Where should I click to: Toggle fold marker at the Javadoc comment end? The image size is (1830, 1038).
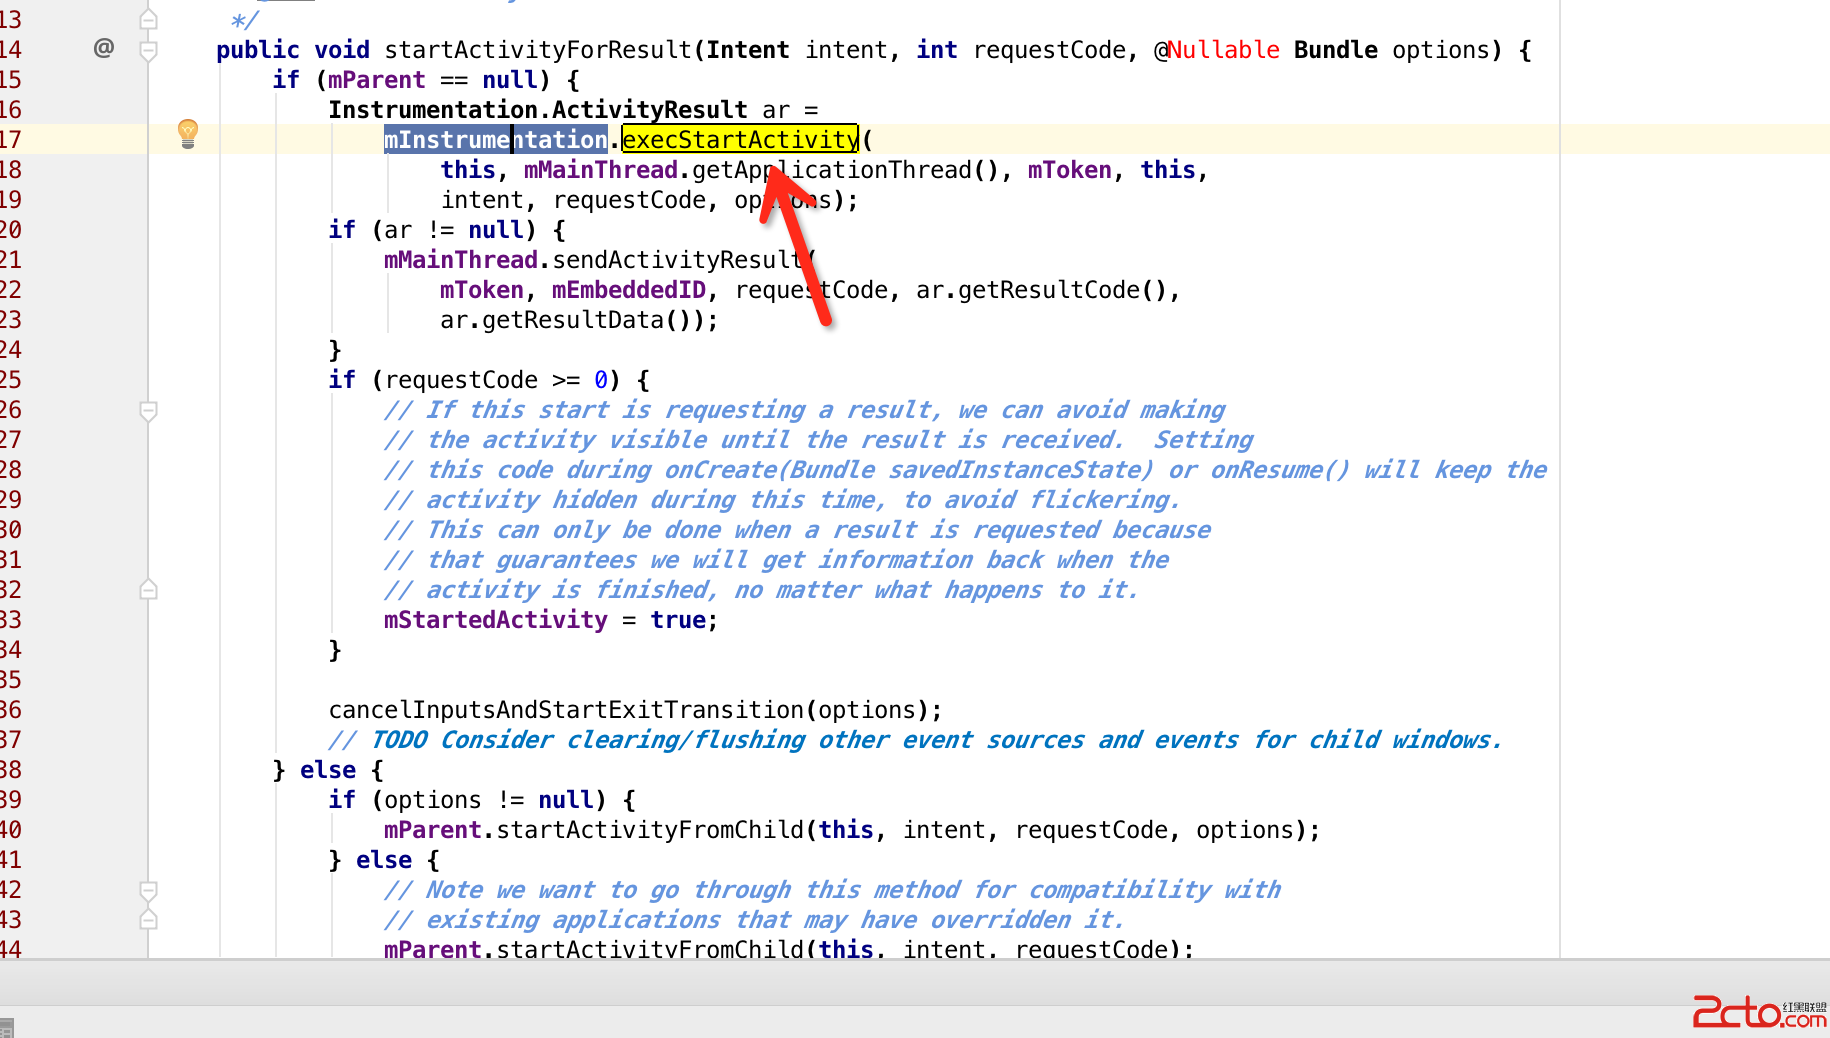click(x=148, y=20)
